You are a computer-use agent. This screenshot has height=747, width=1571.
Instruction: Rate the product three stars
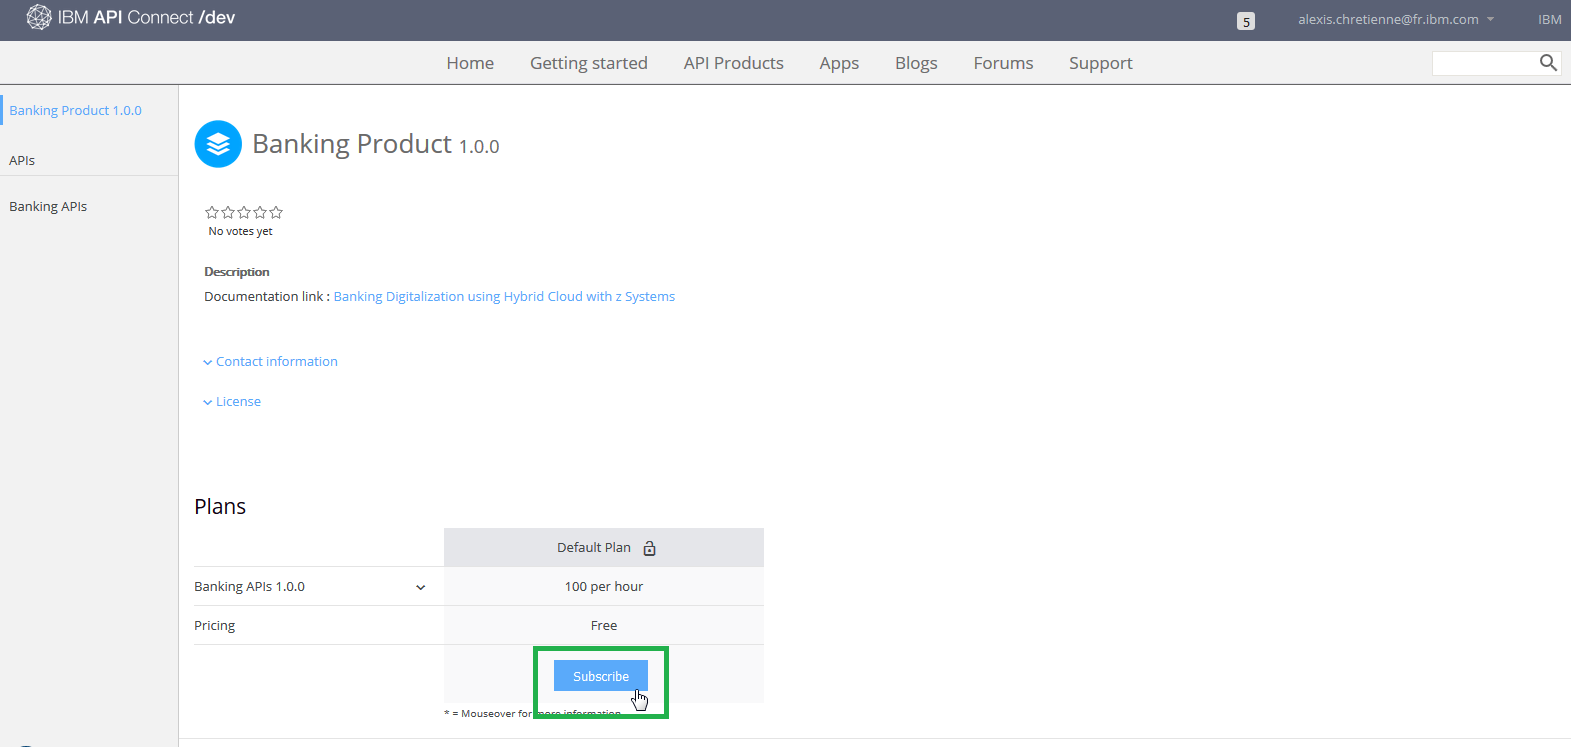click(x=244, y=212)
